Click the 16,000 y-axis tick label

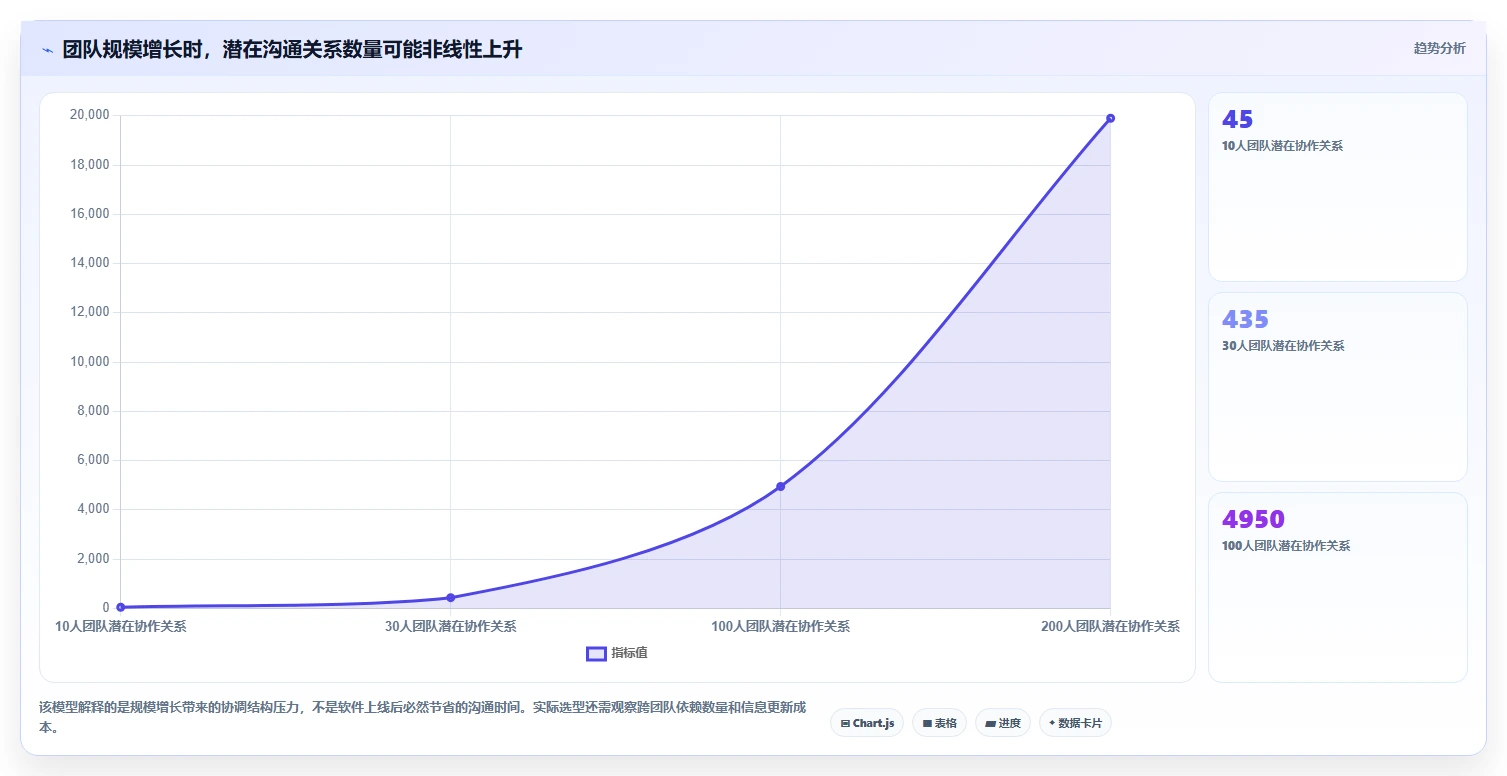tap(89, 214)
